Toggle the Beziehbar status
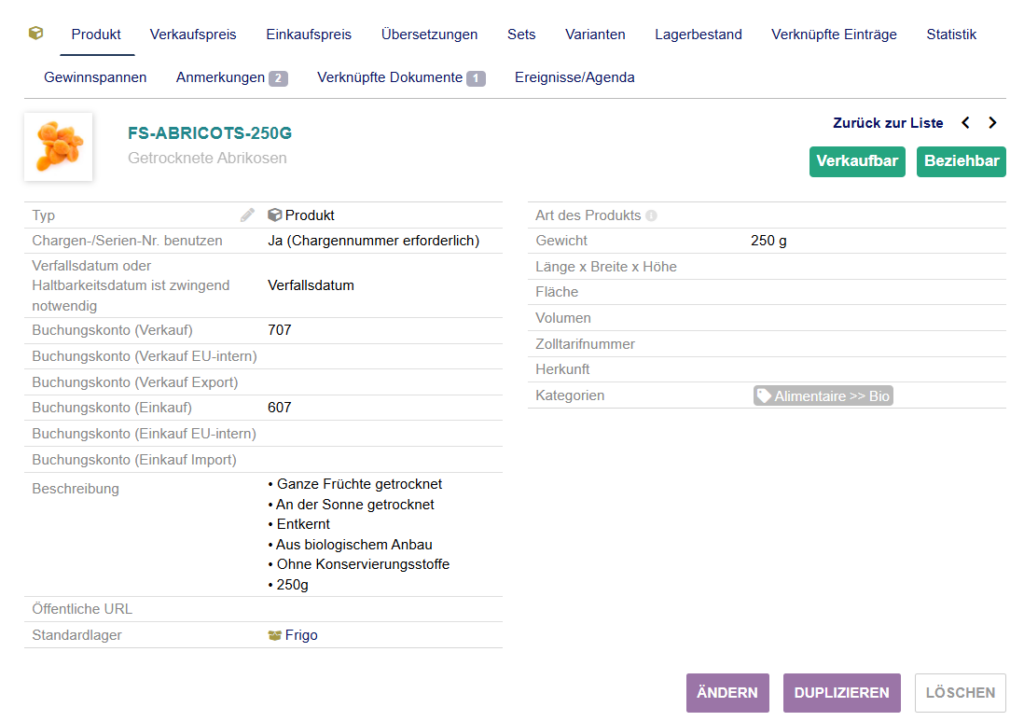The height and width of the screenshot is (721, 1024). pyautogui.click(x=960, y=161)
